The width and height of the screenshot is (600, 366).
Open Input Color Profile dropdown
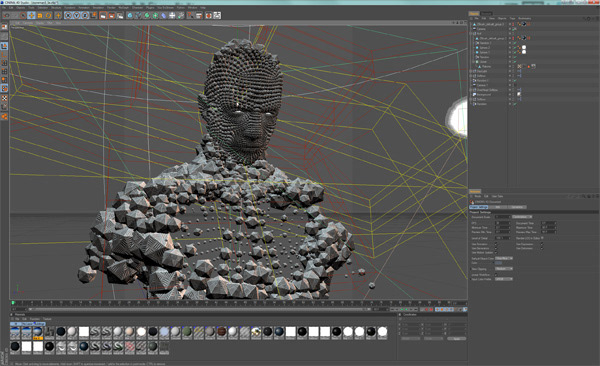point(504,279)
